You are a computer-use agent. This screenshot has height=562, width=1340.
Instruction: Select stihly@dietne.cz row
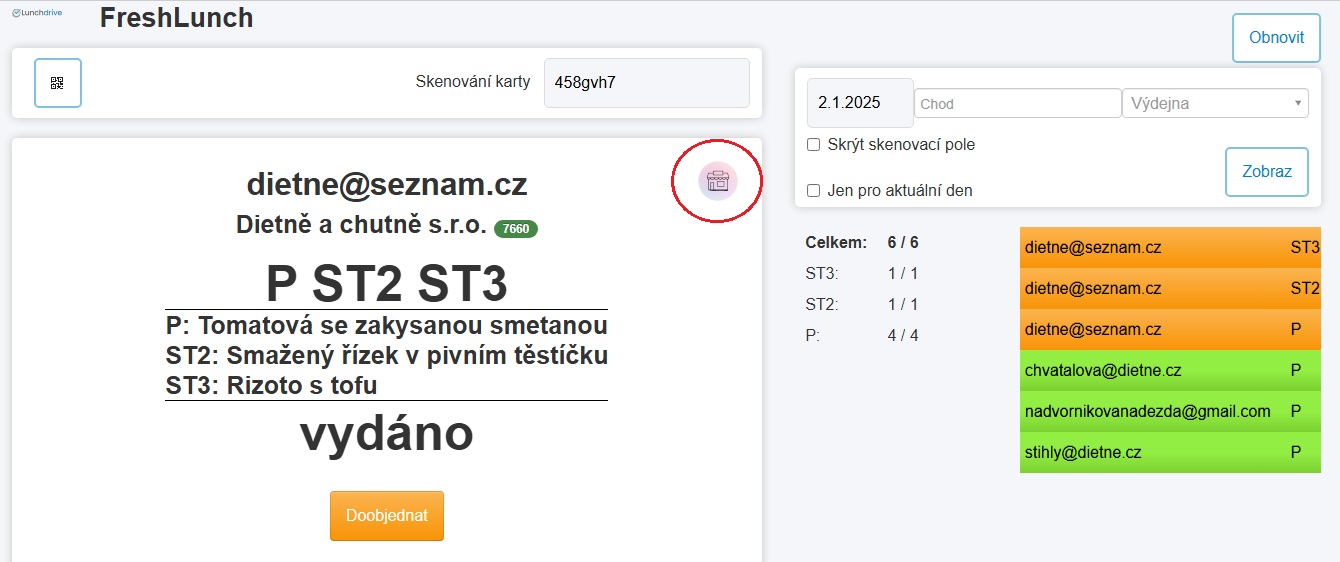point(1170,452)
